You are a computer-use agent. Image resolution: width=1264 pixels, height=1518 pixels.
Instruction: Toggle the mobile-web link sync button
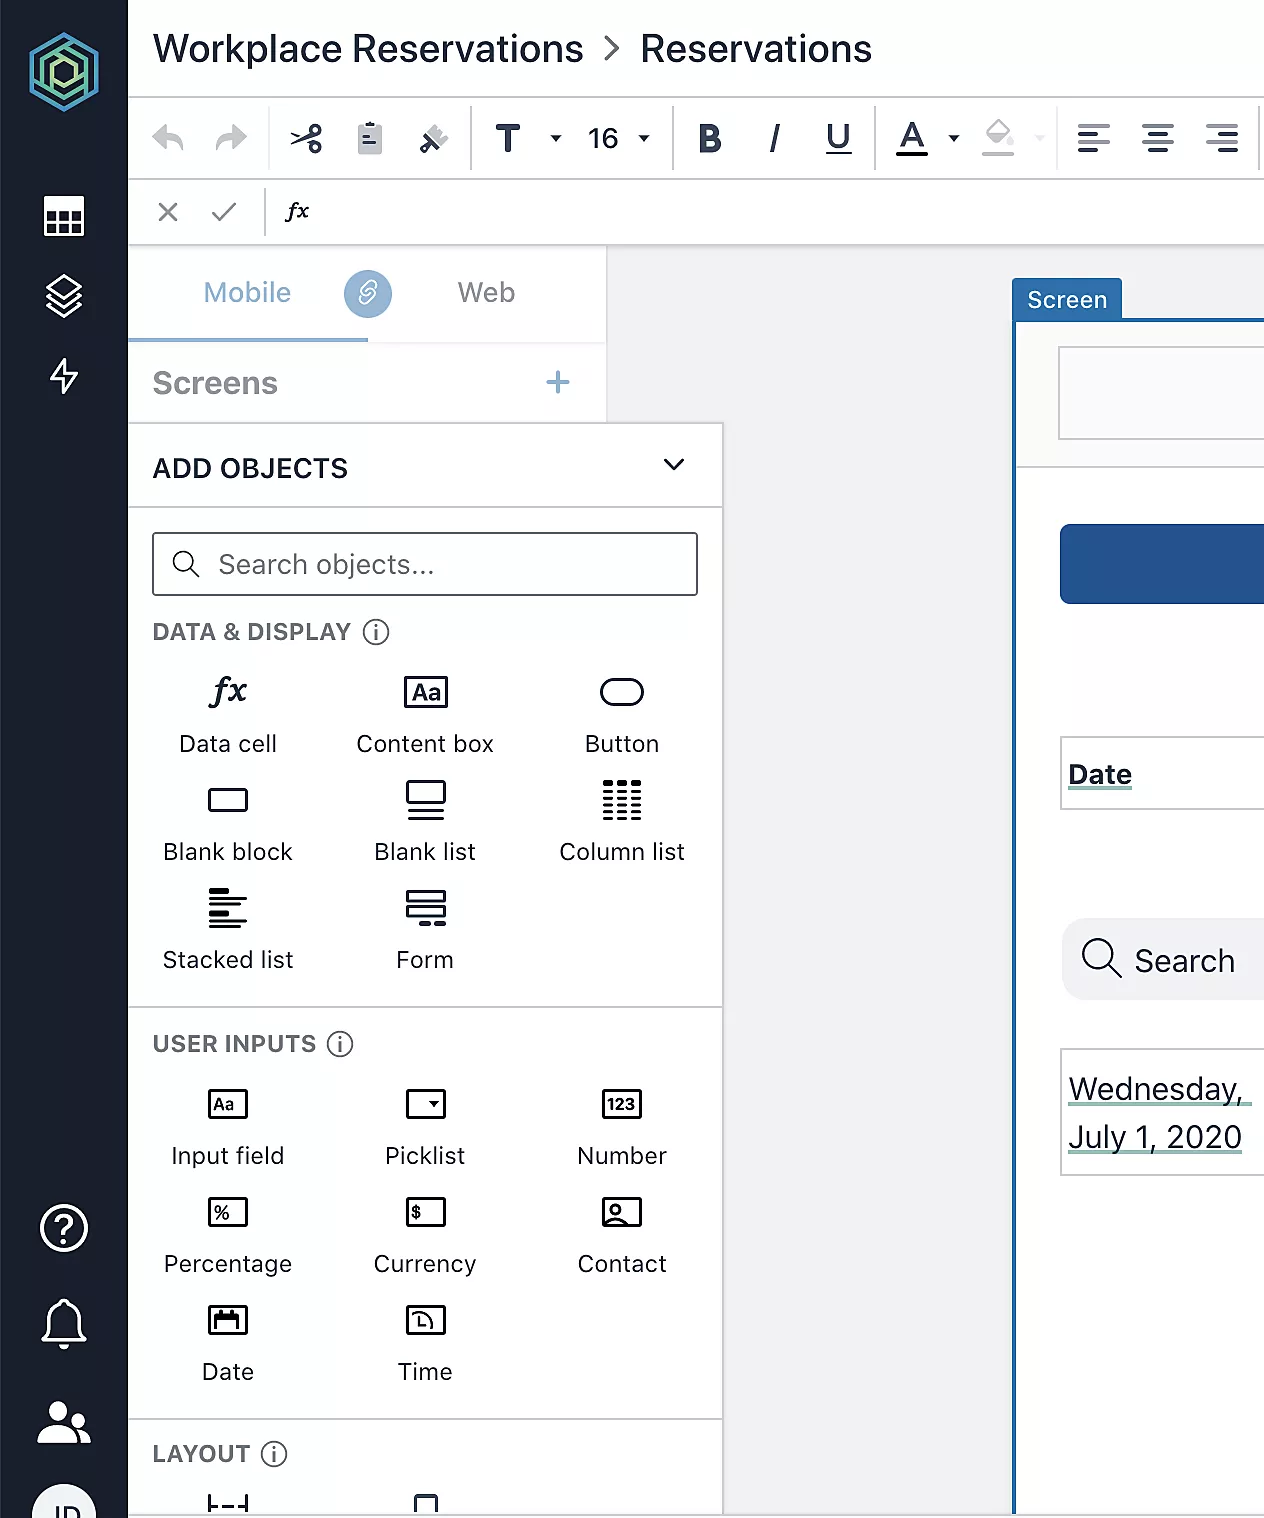pos(368,293)
